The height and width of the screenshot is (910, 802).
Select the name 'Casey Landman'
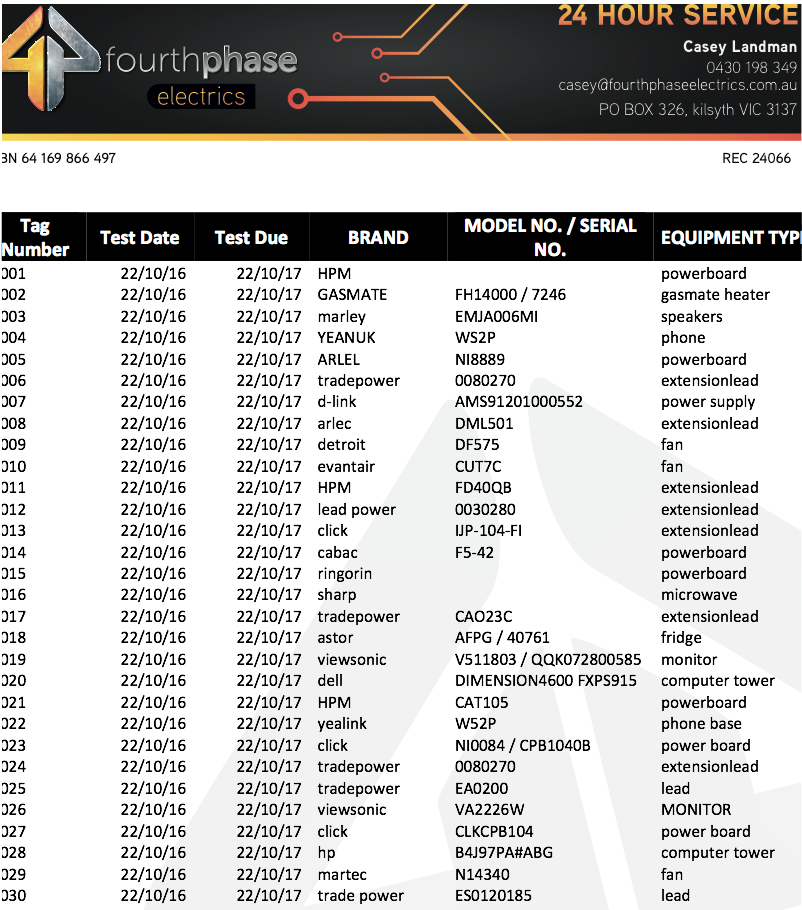[x=740, y=46]
